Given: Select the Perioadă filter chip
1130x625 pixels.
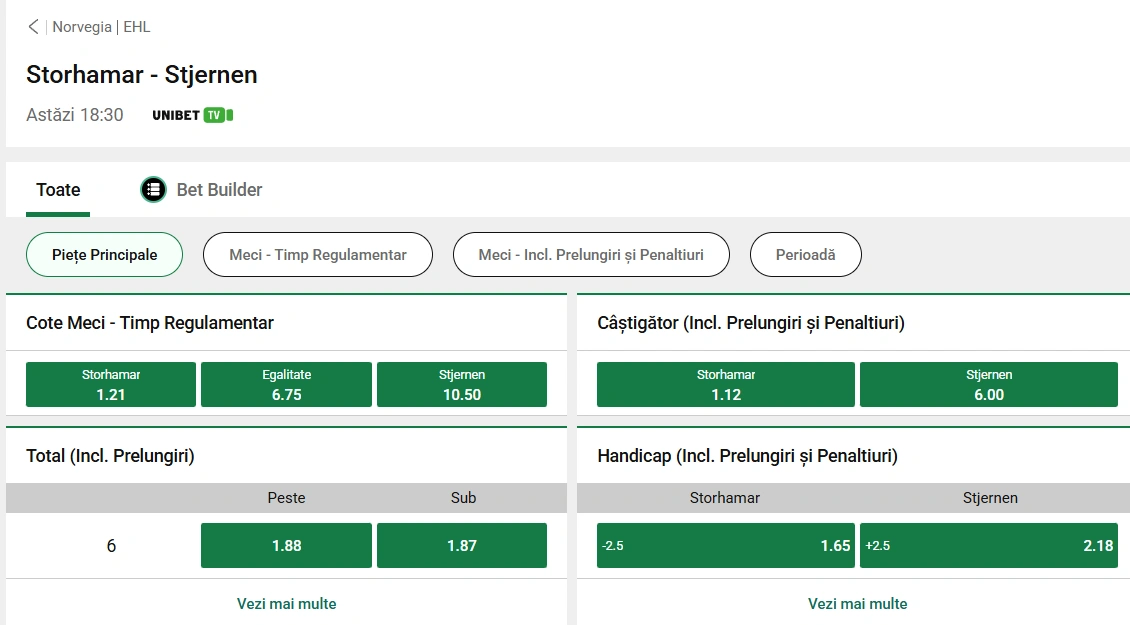Looking at the screenshot, I should pyautogui.click(x=805, y=255).
